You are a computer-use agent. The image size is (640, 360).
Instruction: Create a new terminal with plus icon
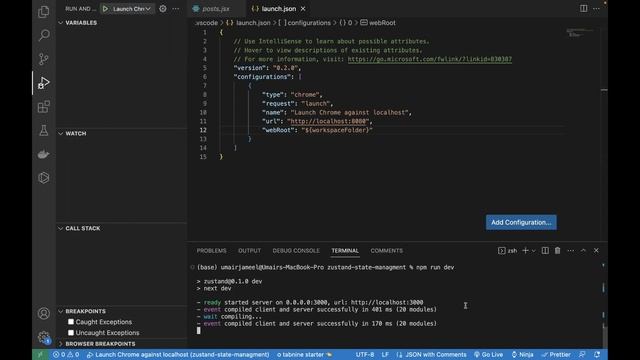pyautogui.click(x=525, y=251)
